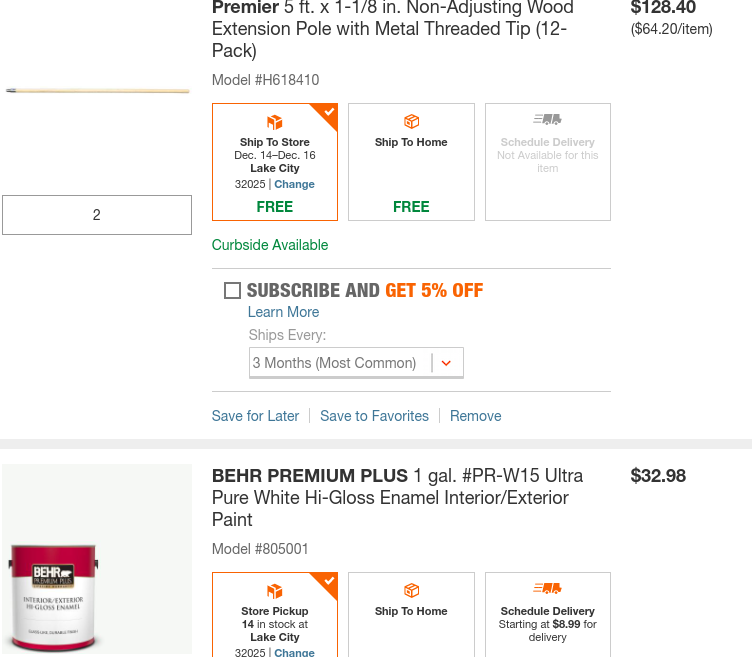This screenshot has width=752, height=657.
Task: Remove the extension pole from cart
Action: tap(475, 416)
